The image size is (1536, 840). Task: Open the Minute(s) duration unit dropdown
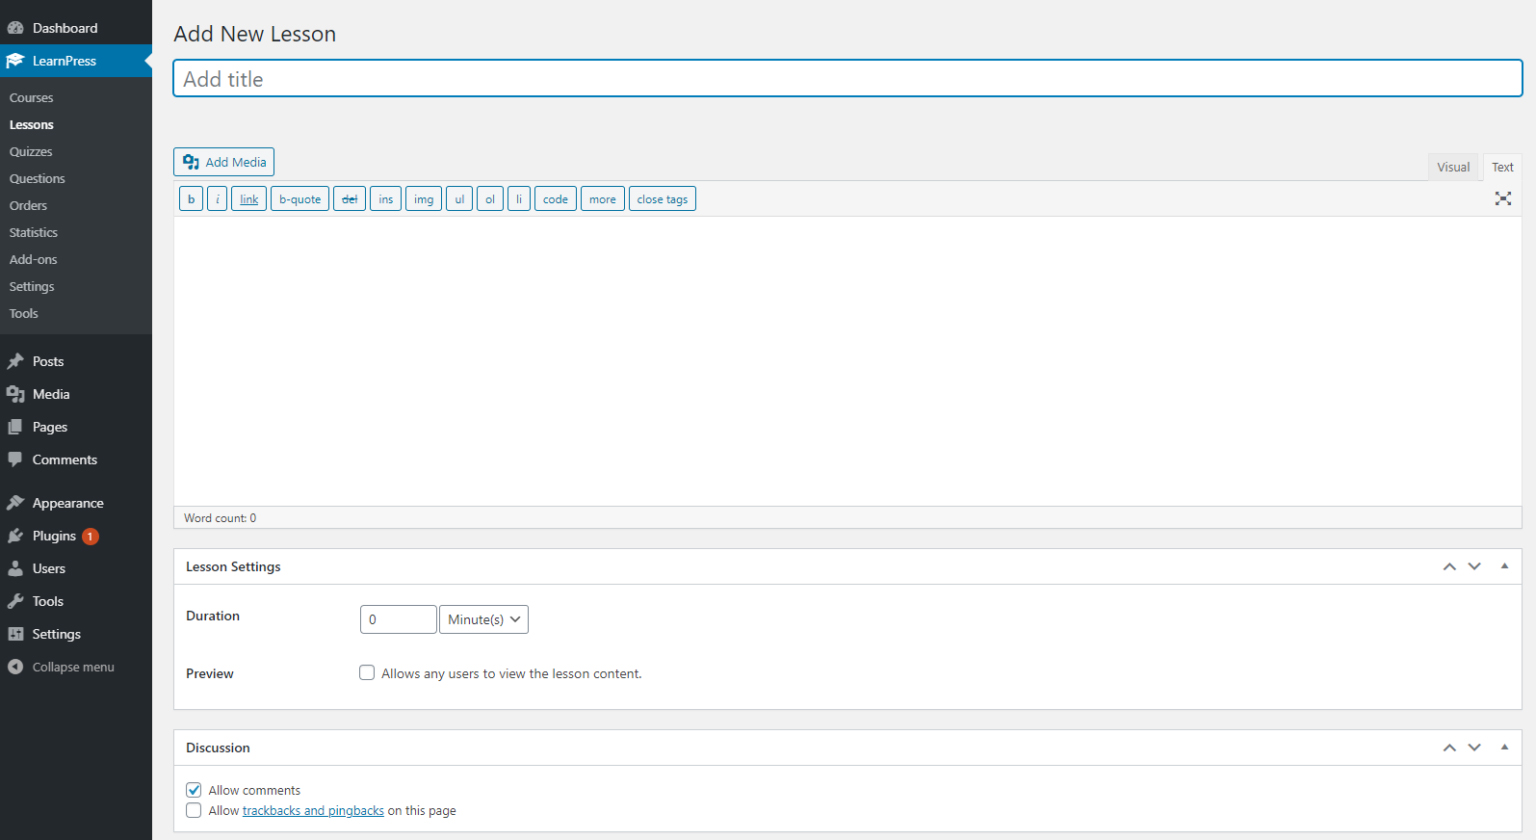pos(484,620)
